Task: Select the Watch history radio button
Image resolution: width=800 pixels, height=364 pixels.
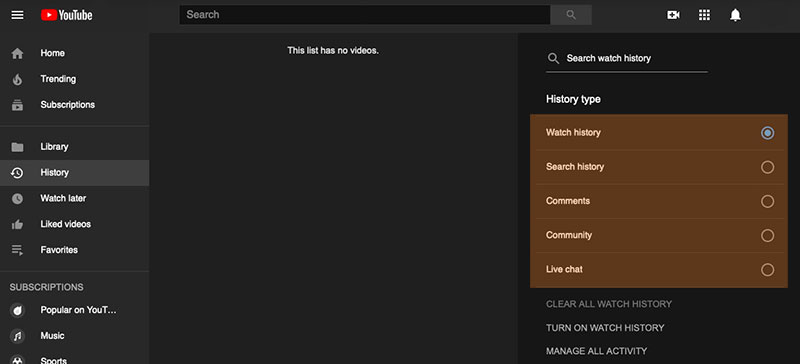Action: pyautogui.click(x=767, y=133)
